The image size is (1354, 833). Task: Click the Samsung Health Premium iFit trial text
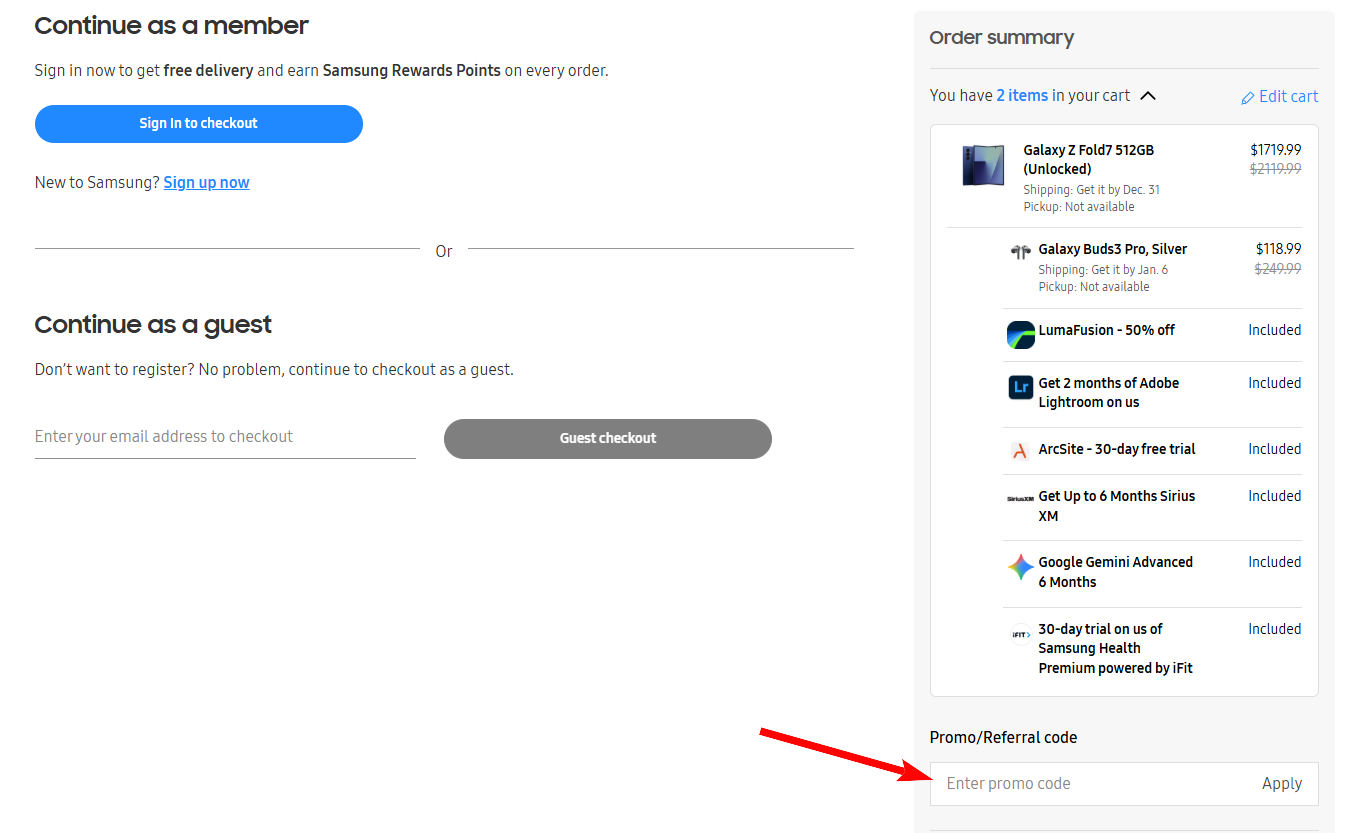tap(1116, 648)
